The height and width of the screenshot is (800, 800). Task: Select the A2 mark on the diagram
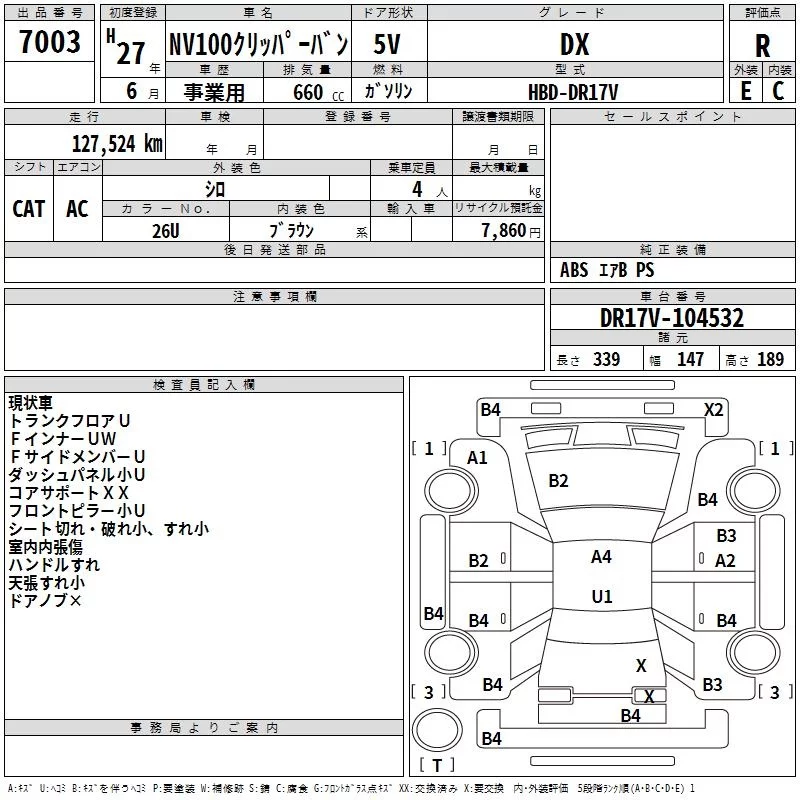[725, 561]
